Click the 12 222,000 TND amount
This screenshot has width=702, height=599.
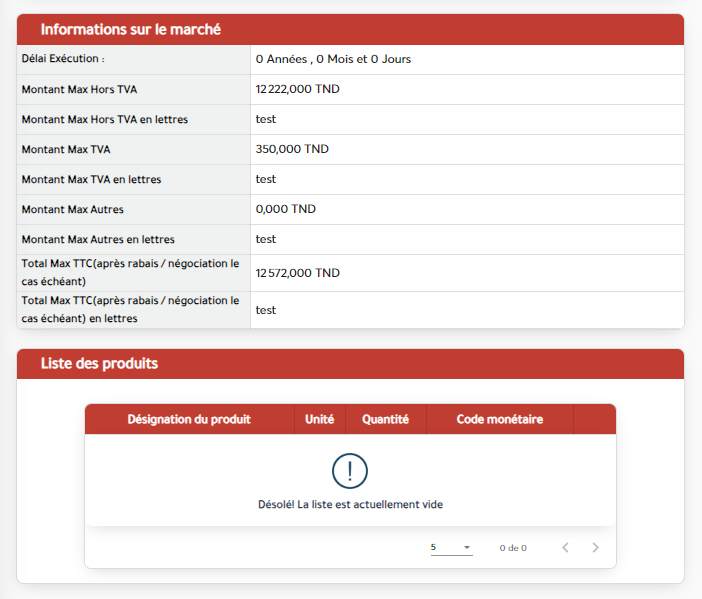click(x=297, y=89)
